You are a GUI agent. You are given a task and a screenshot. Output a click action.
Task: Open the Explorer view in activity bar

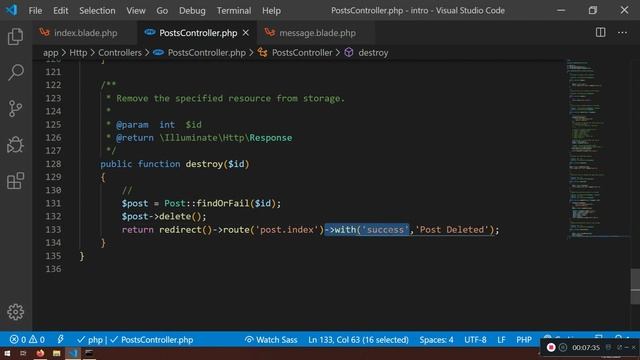pos(16,36)
